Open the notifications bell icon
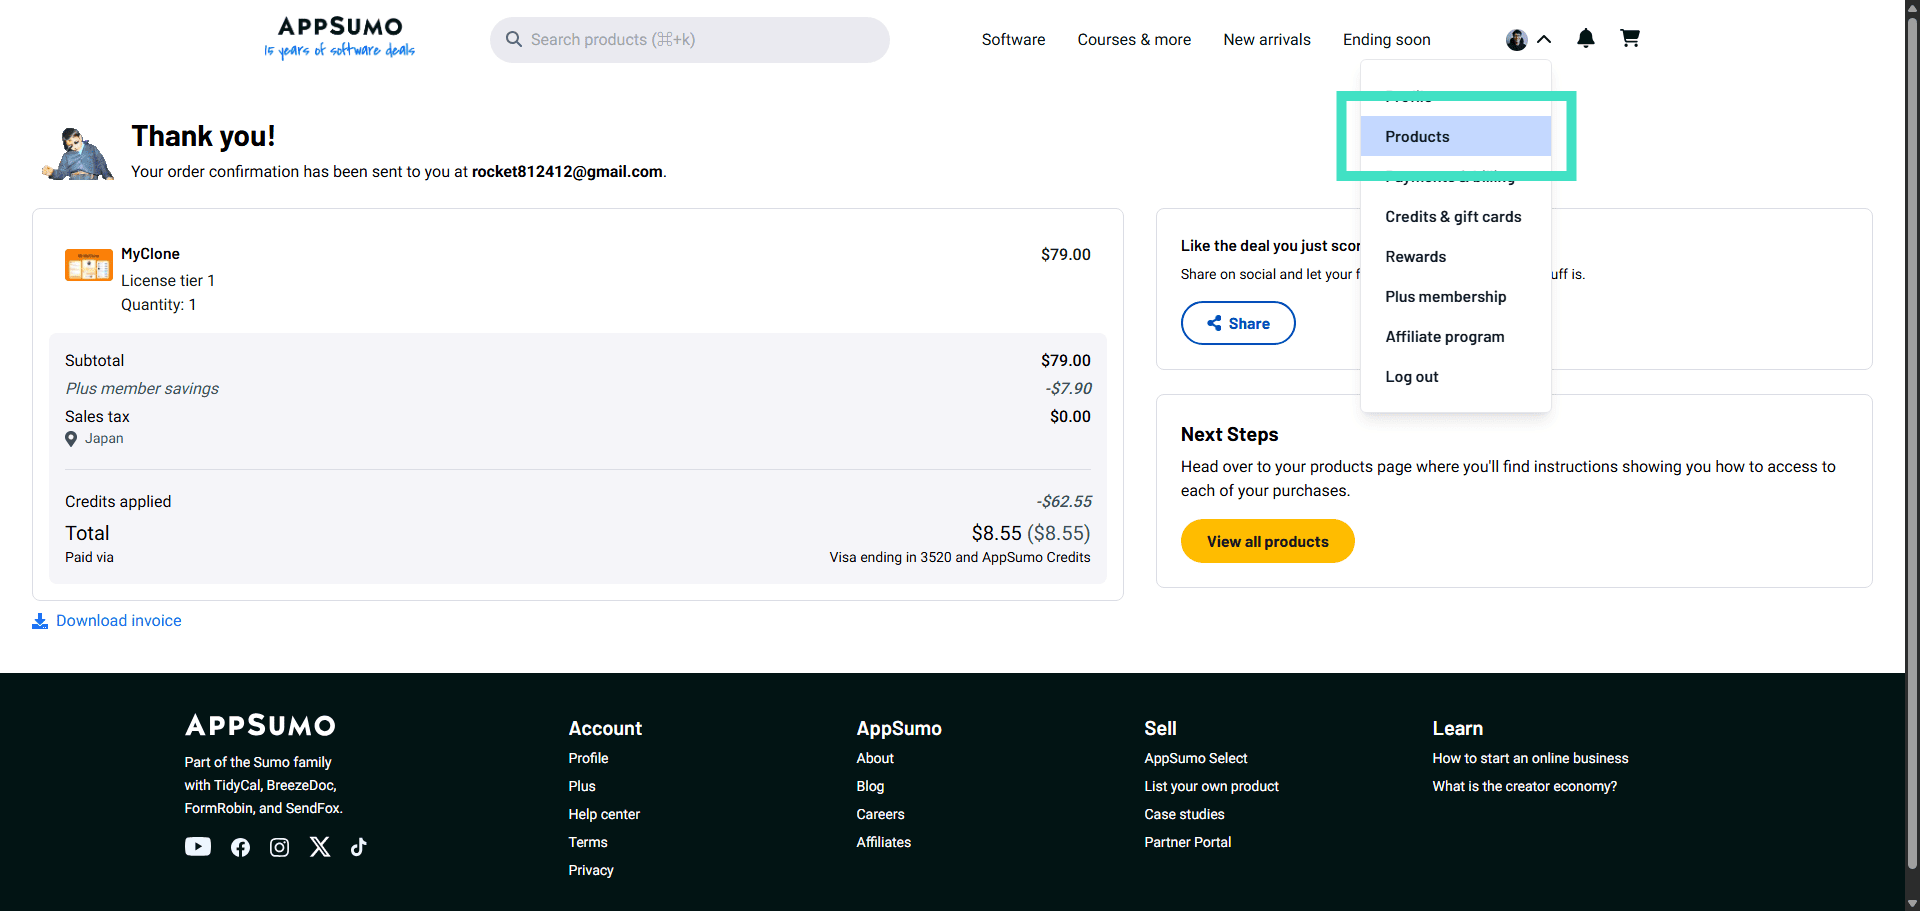The height and width of the screenshot is (911, 1920). click(x=1585, y=39)
